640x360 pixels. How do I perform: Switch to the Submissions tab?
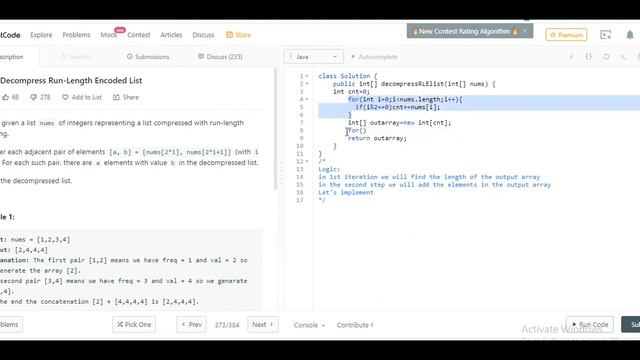point(148,57)
